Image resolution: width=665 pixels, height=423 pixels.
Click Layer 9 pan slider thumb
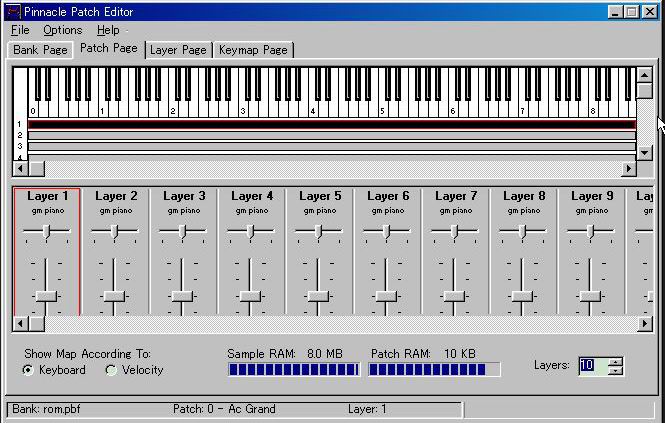(590, 231)
